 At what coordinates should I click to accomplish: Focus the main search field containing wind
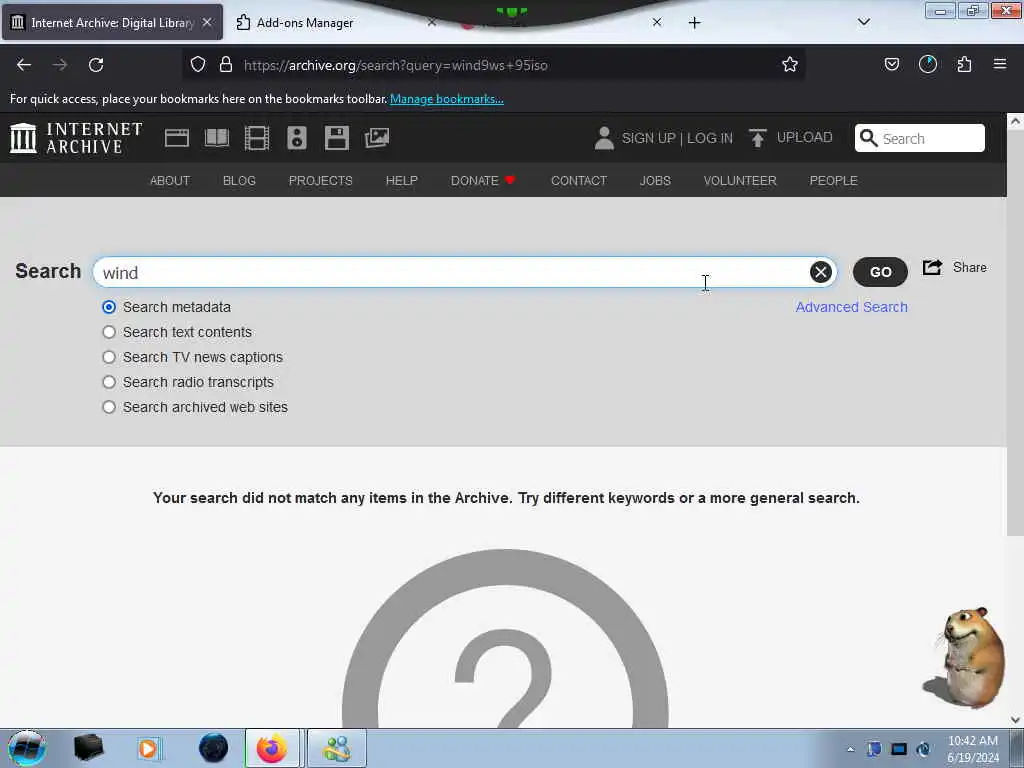[x=464, y=272]
